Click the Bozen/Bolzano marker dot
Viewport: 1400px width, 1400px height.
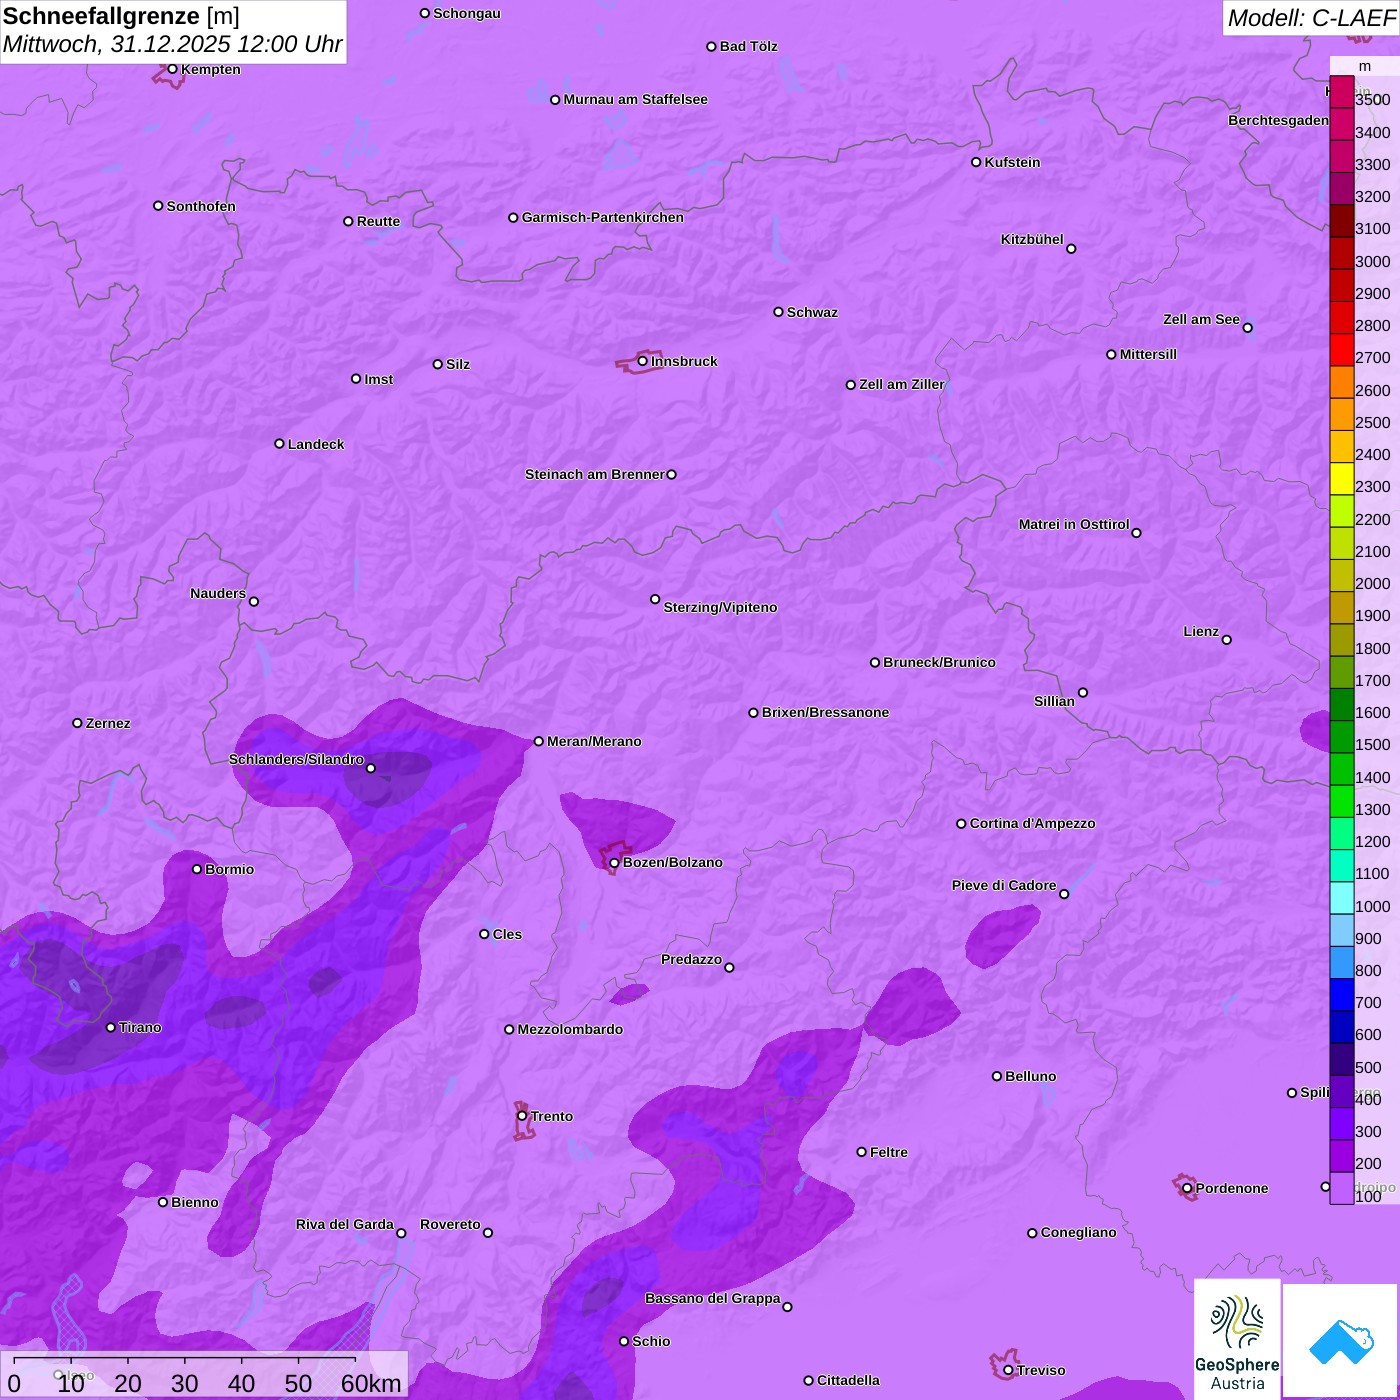(615, 863)
